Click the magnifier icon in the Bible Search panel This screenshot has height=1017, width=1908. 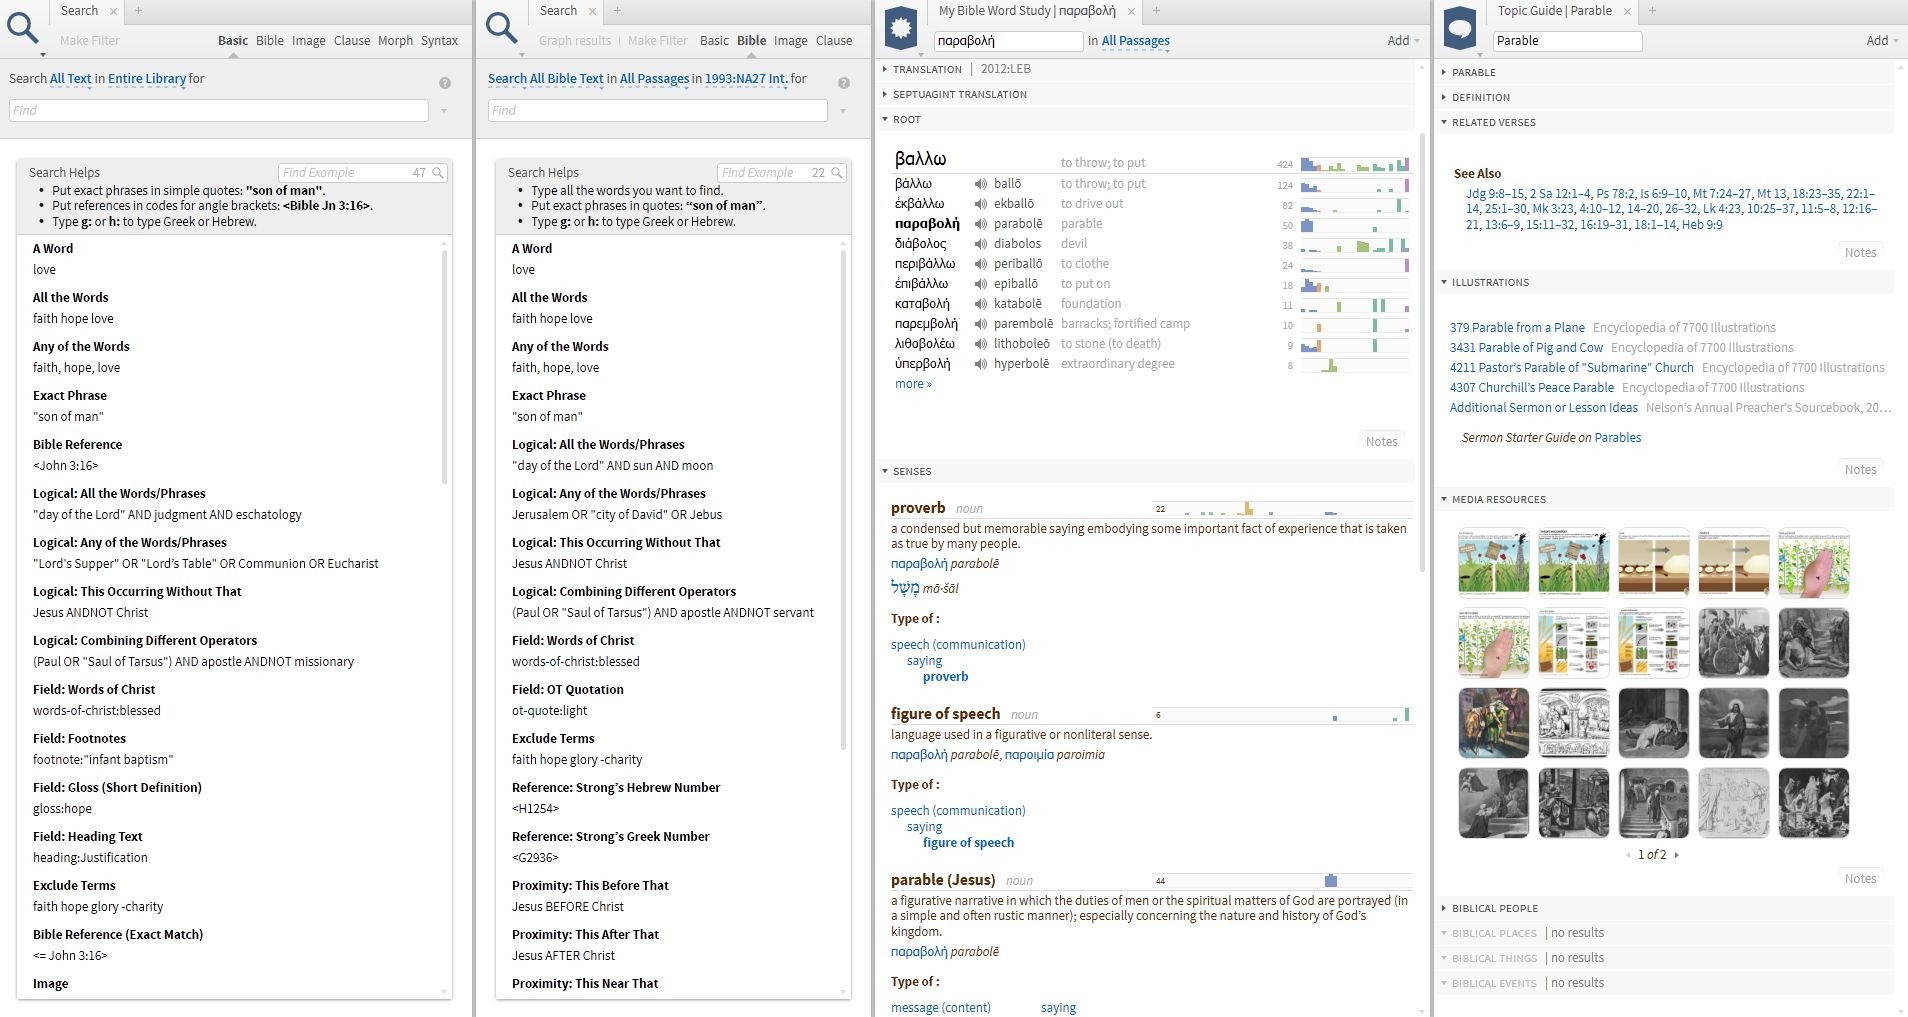[501, 27]
